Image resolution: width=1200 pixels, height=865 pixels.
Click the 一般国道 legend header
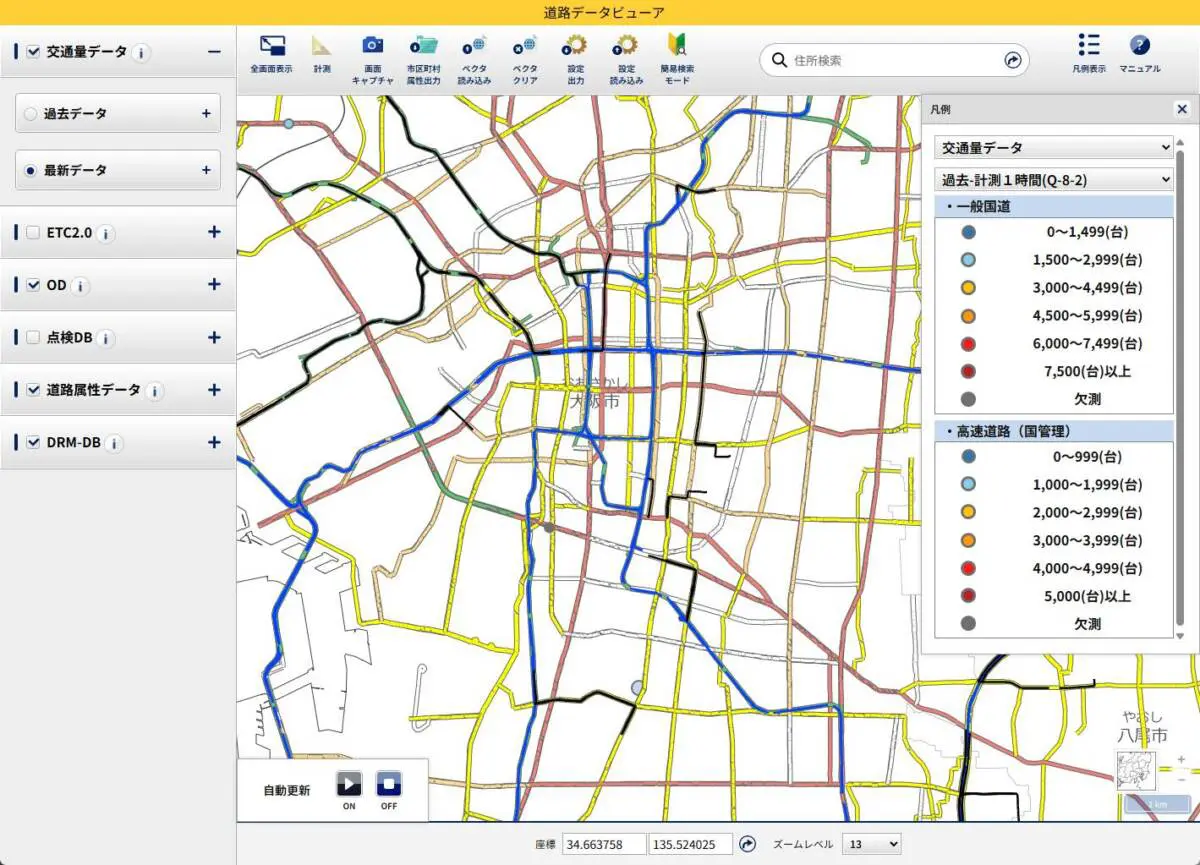click(x=1054, y=206)
